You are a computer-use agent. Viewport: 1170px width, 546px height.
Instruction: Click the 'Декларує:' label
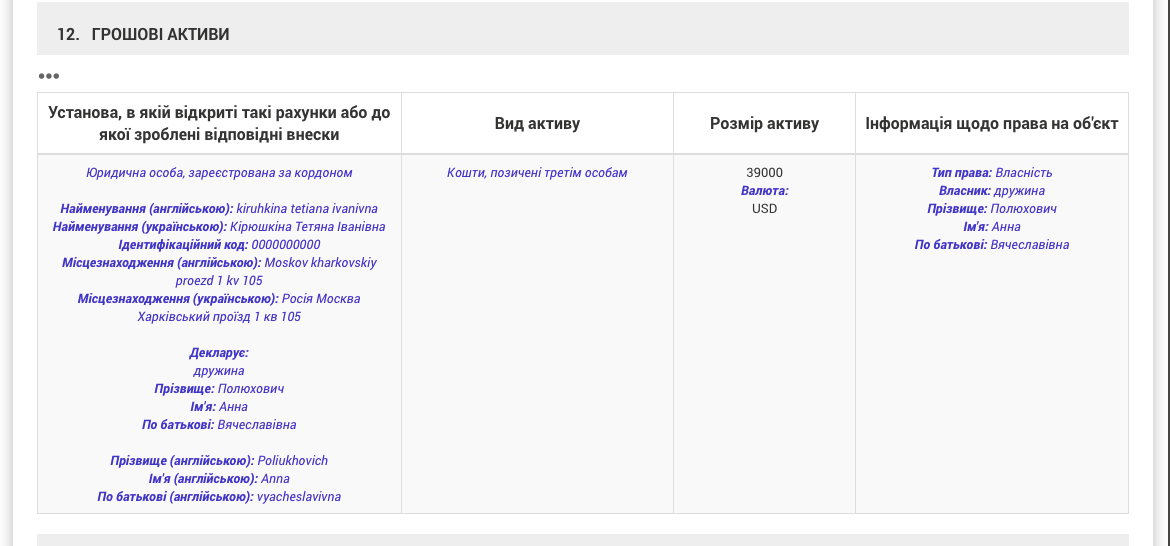tap(219, 353)
